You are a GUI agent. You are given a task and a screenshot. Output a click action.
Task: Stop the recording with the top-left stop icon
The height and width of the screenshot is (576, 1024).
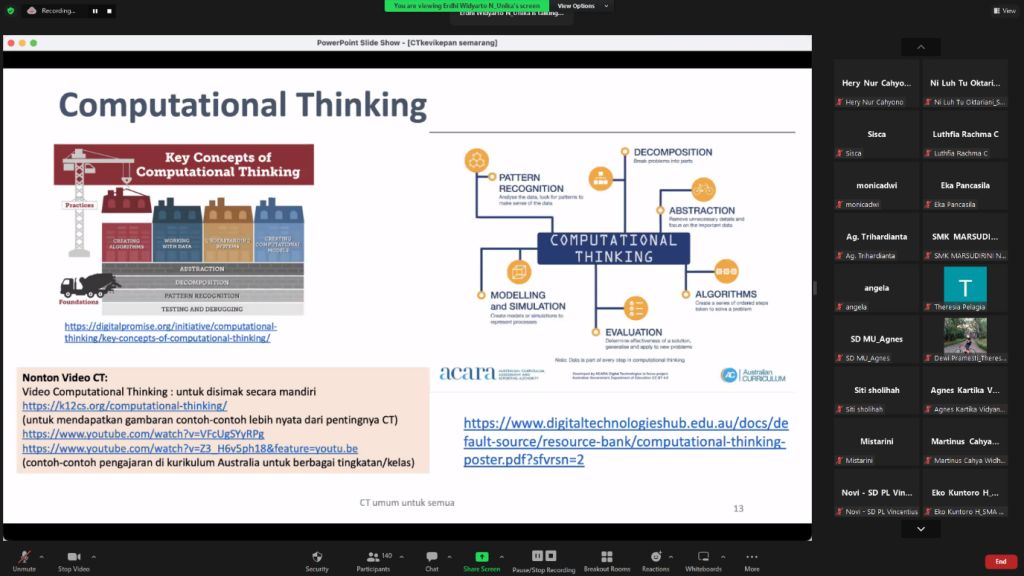(108, 11)
